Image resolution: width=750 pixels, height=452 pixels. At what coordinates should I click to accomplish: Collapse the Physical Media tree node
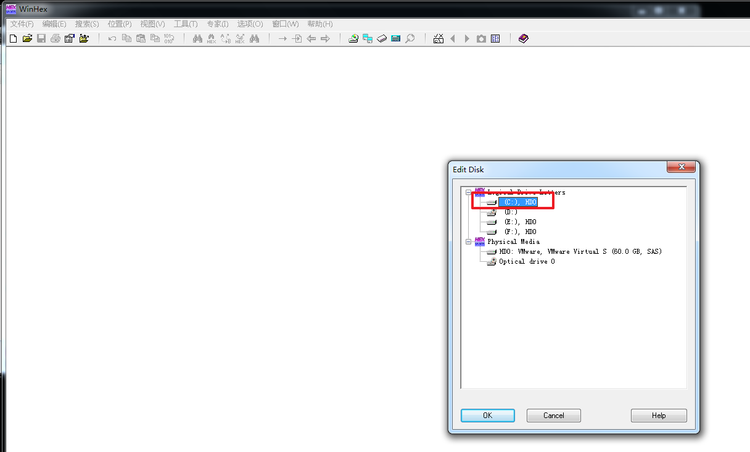(x=468, y=242)
